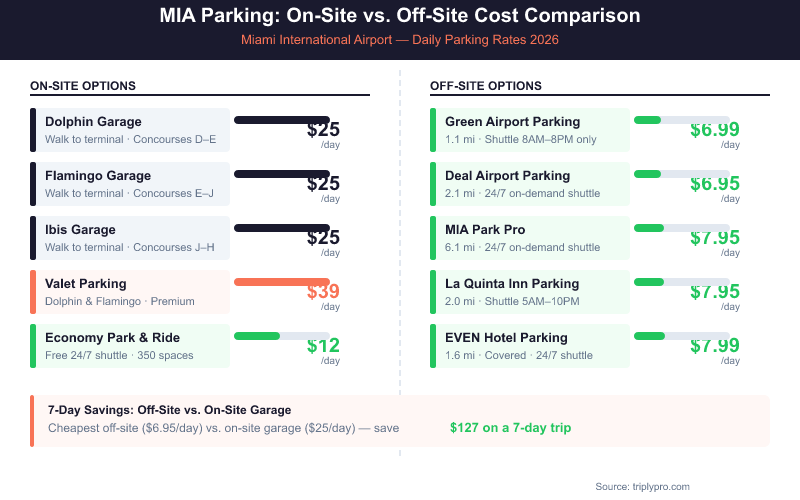Select the Flamingo Garage option
This screenshot has height=500, width=800.
click(x=131, y=184)
